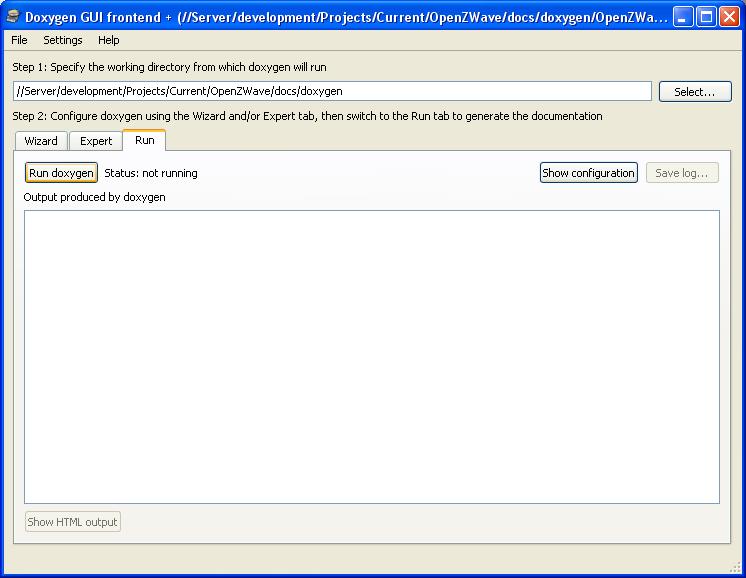Switch to the Expert tab
This screenshot has height=578, width=746.
(x=96, y=141)
